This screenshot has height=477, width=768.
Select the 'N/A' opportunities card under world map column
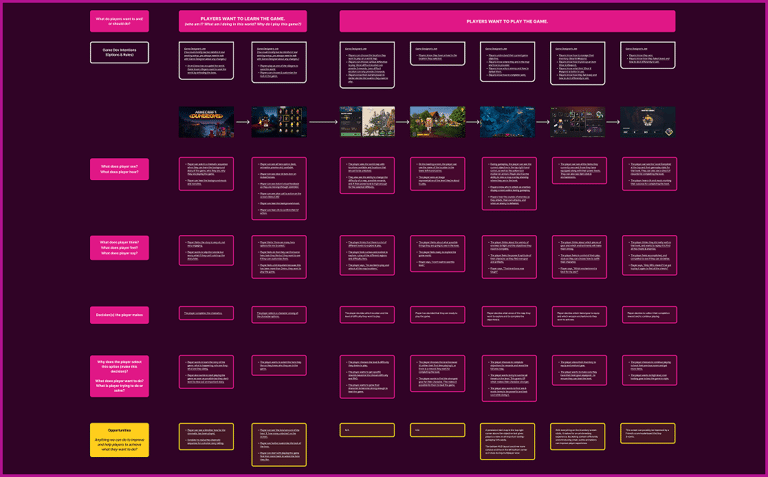(x=367, y=430)
